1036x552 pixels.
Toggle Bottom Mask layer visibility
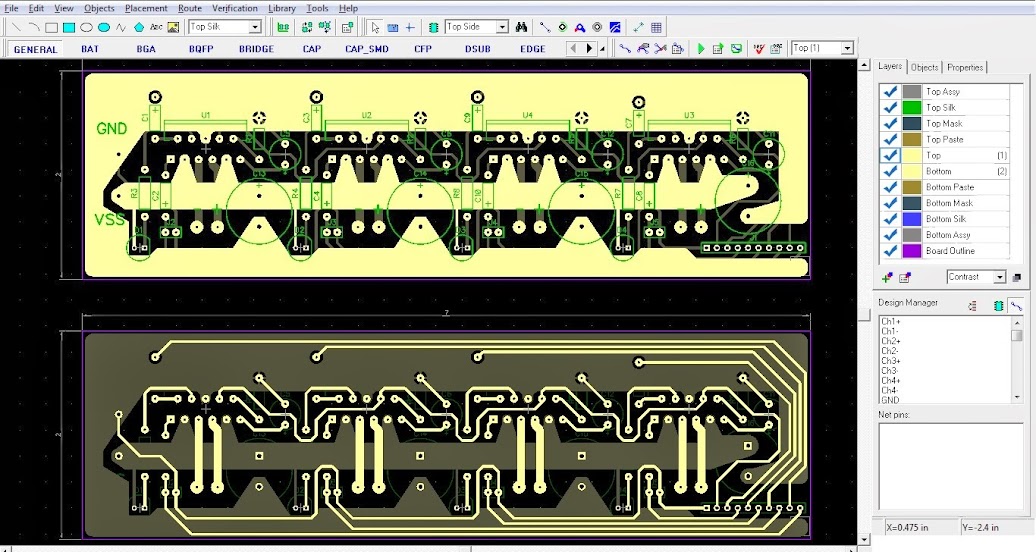889,203
